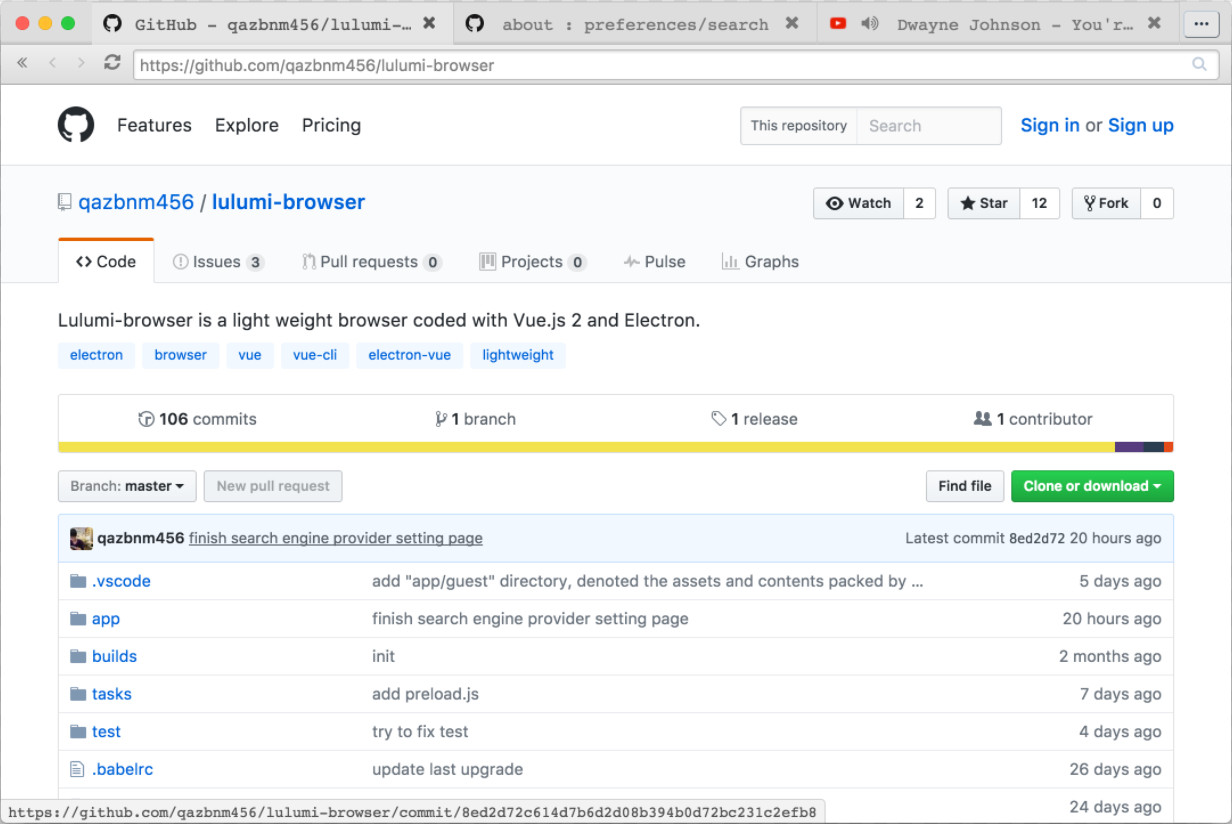
Task: Open the .babelrc file link
Action: 122,769
